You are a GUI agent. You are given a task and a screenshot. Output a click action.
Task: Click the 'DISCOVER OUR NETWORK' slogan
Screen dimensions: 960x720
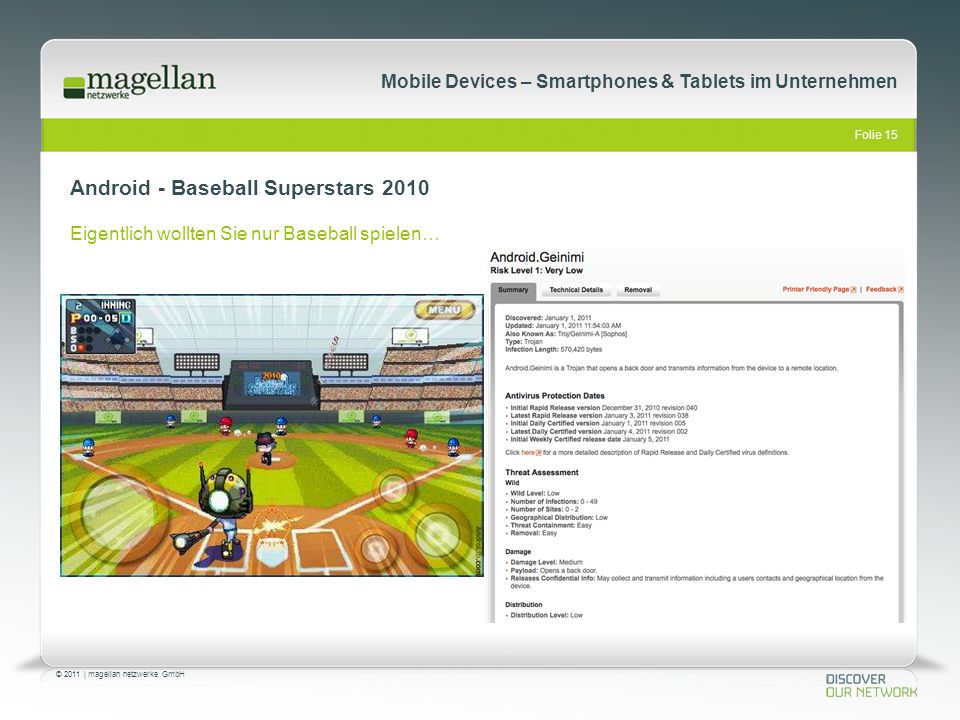pos(871,686)
